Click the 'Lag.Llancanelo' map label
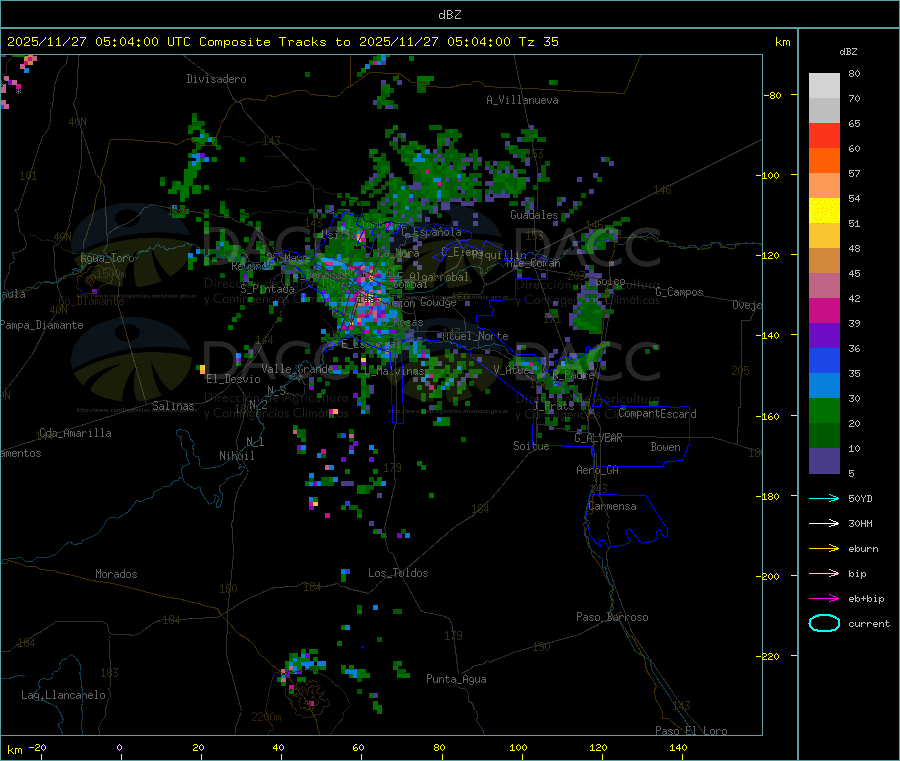This screenshot has width=900, height=761. pyautogui.click(x=63, y=695)
